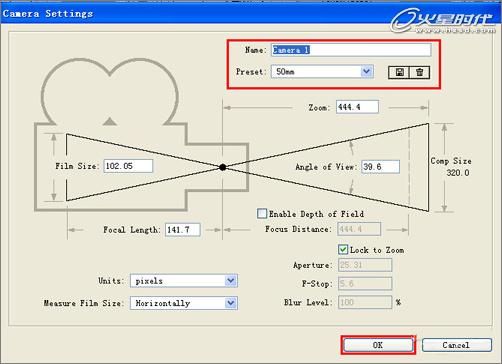
Task: Open the Preset 50mm dropdown
Action: click(322, 72)
